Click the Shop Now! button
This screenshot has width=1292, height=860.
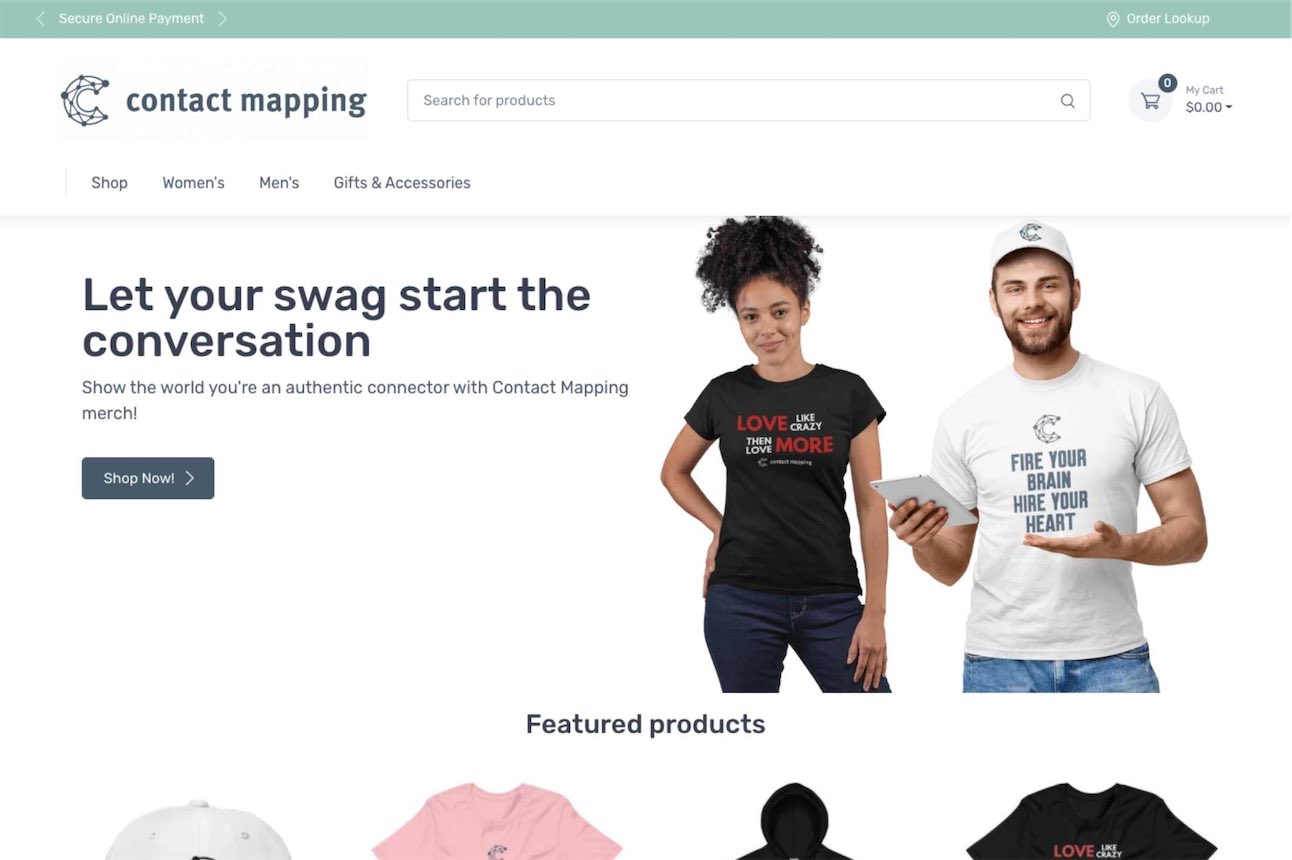[x=148, y=478]
